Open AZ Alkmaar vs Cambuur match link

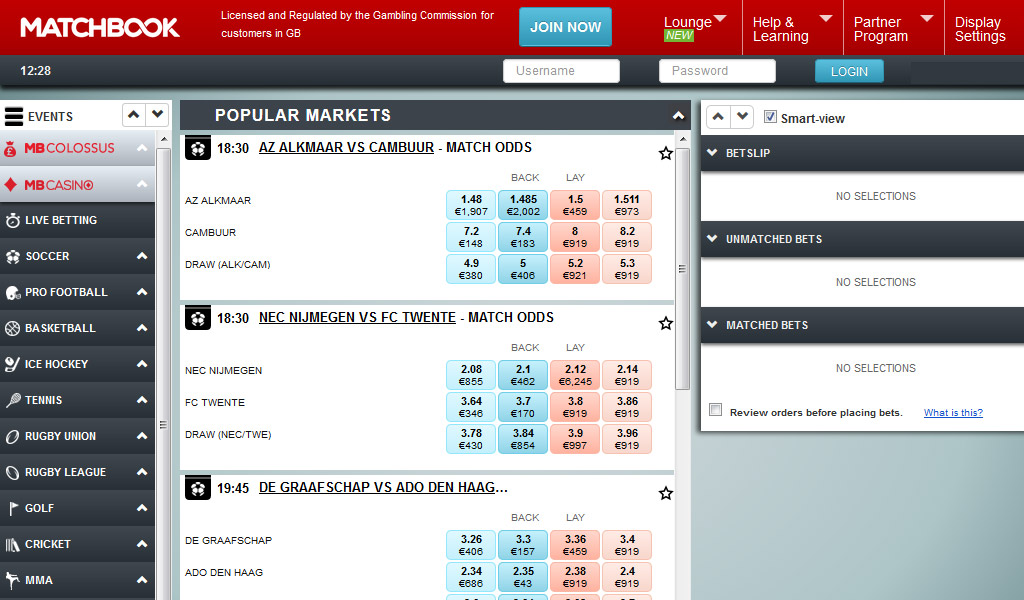pyautogui.click(x=346, y=148)
